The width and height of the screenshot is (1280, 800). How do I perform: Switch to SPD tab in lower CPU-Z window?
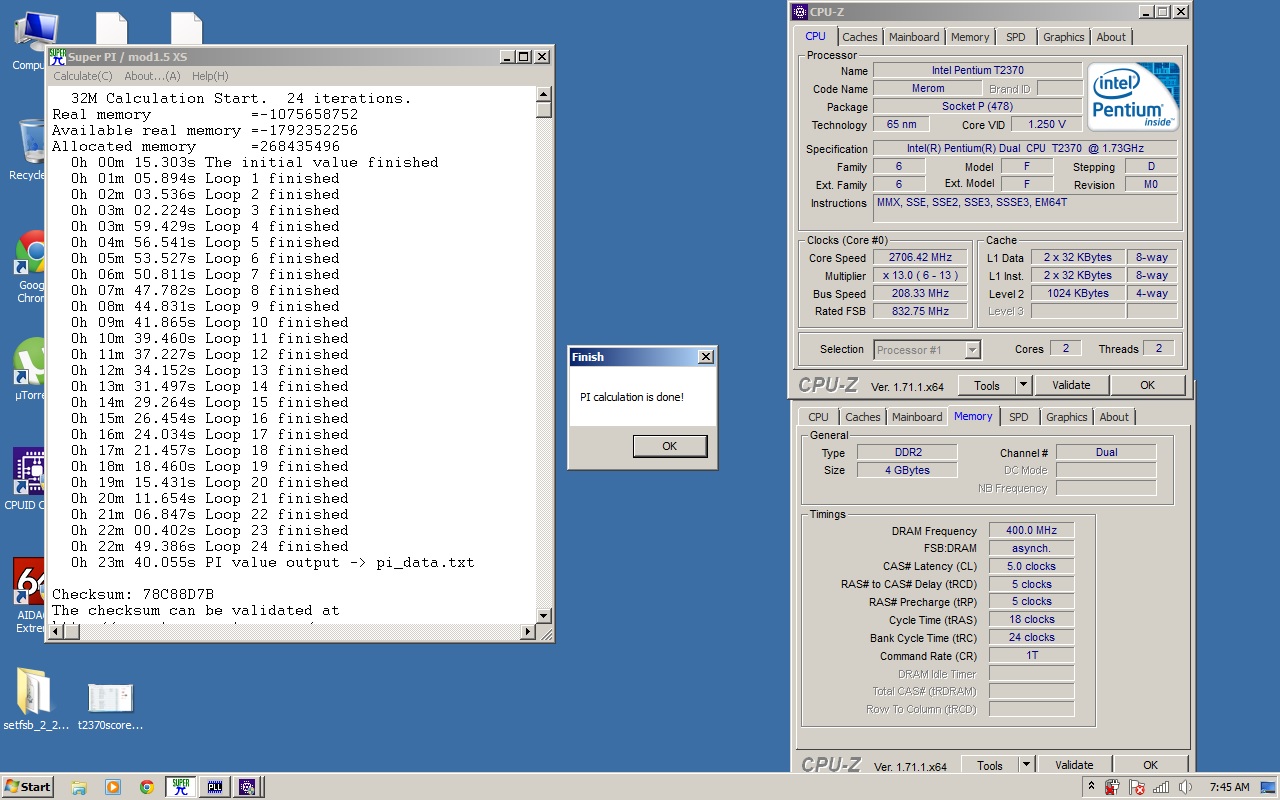[x=1019, y=417]
